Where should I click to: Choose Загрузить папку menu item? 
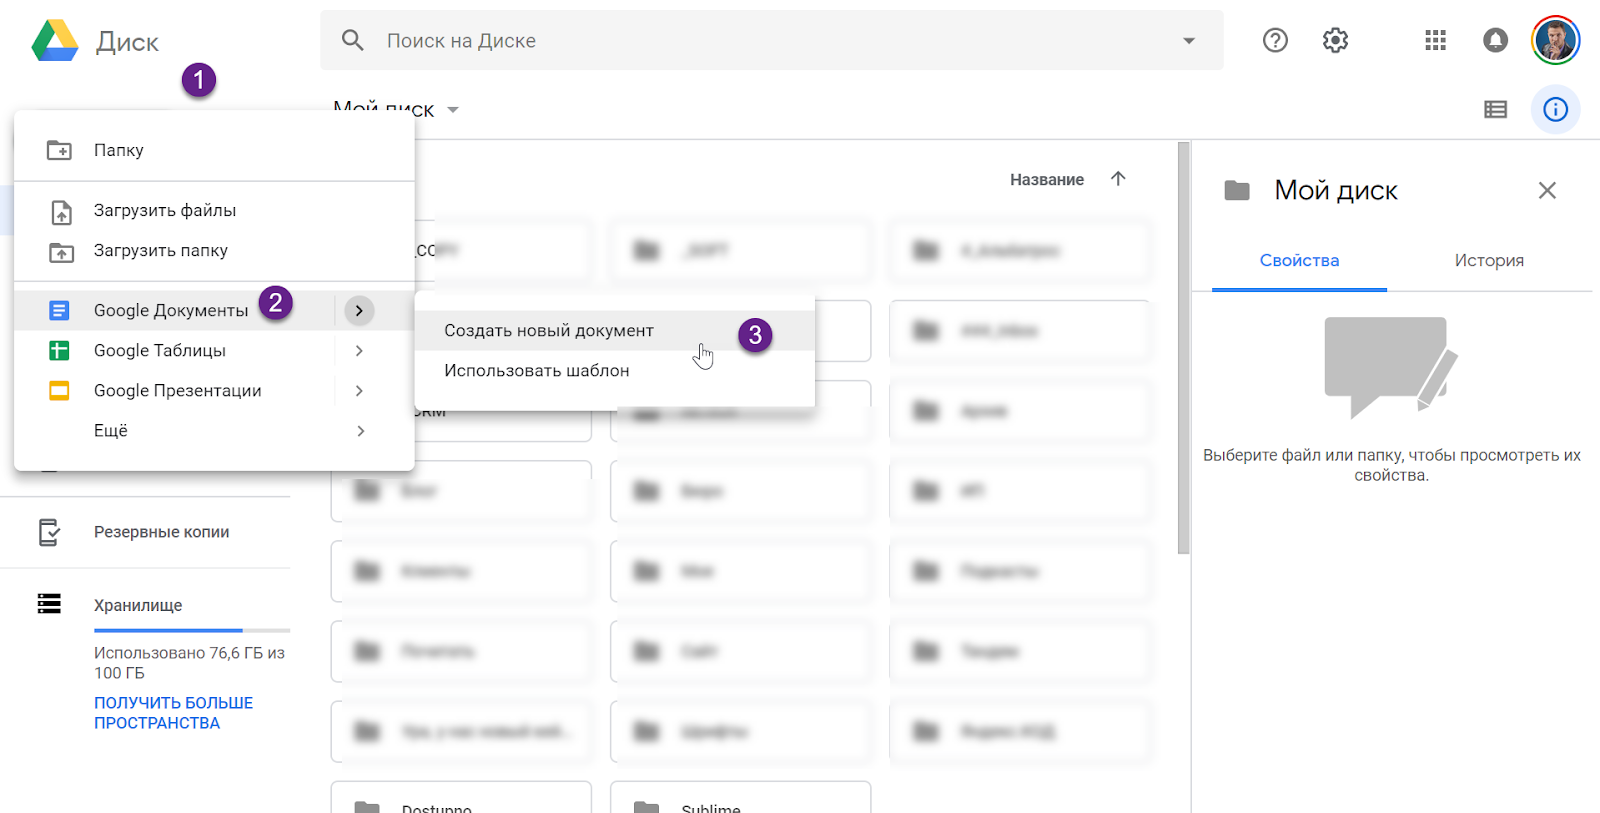pos(214,250)
